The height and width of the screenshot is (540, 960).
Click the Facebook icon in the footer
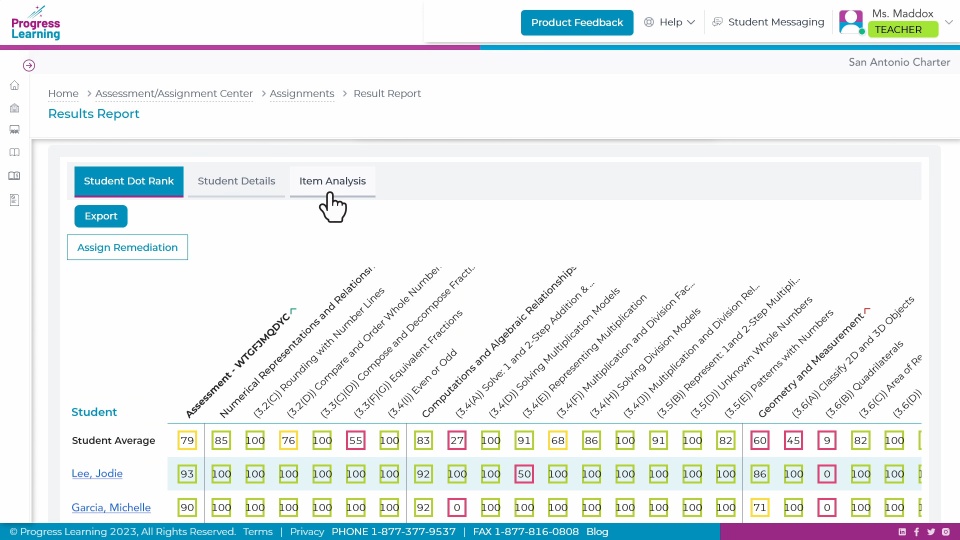pos(916,532)
